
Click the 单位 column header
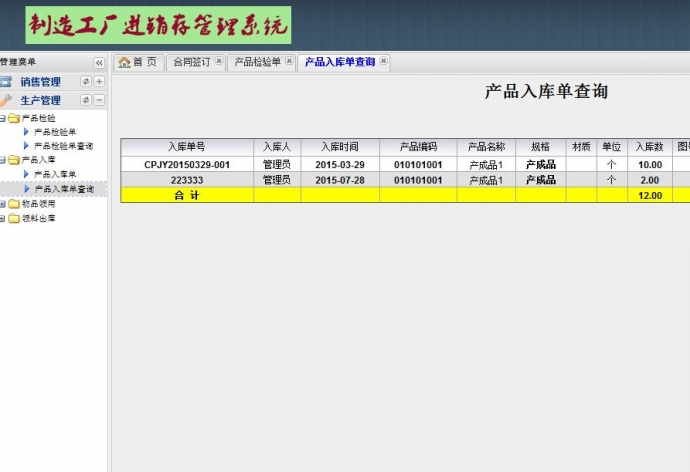612,147
